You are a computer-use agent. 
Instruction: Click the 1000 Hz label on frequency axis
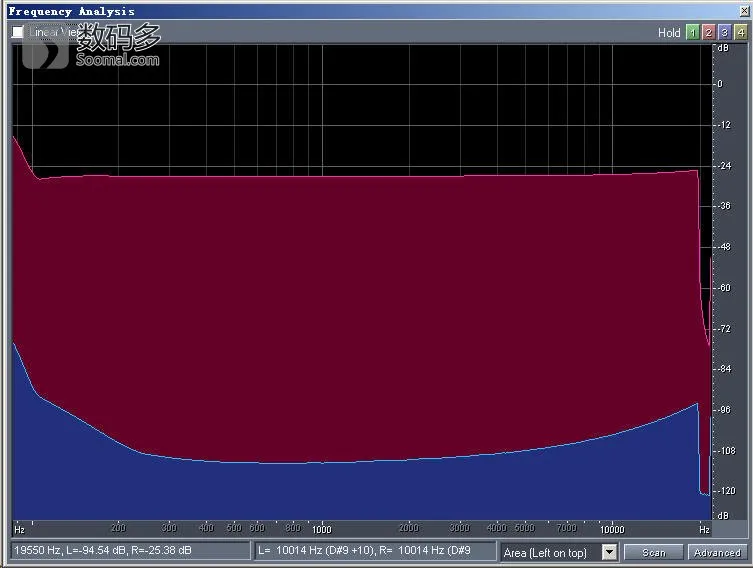[322, 529]
